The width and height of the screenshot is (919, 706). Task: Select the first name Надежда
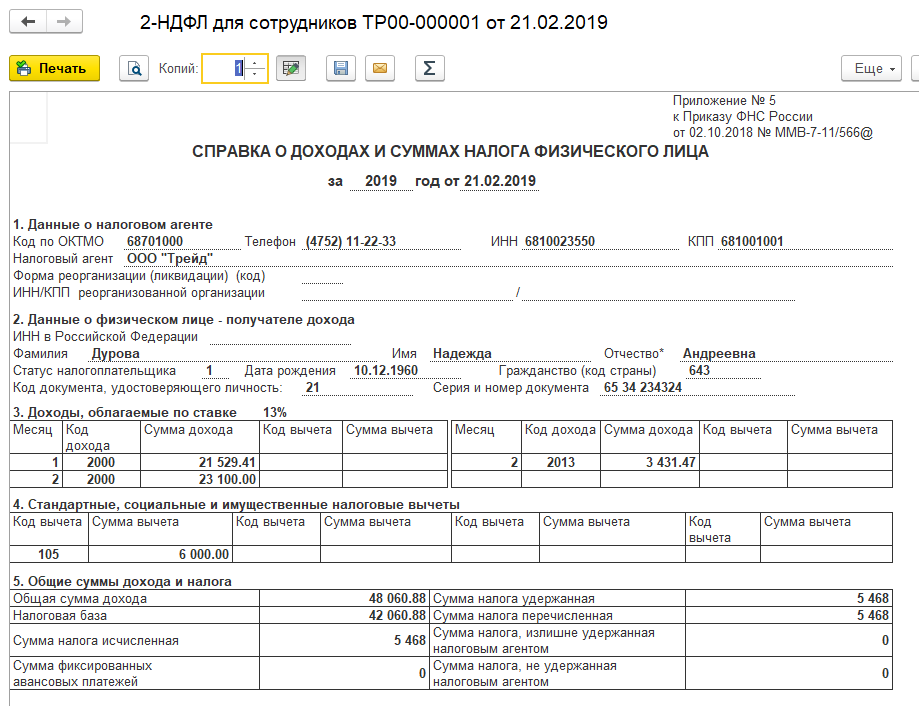[462, 354]
